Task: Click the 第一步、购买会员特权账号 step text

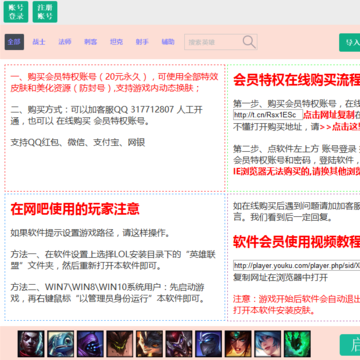Action: pos(296,103)
